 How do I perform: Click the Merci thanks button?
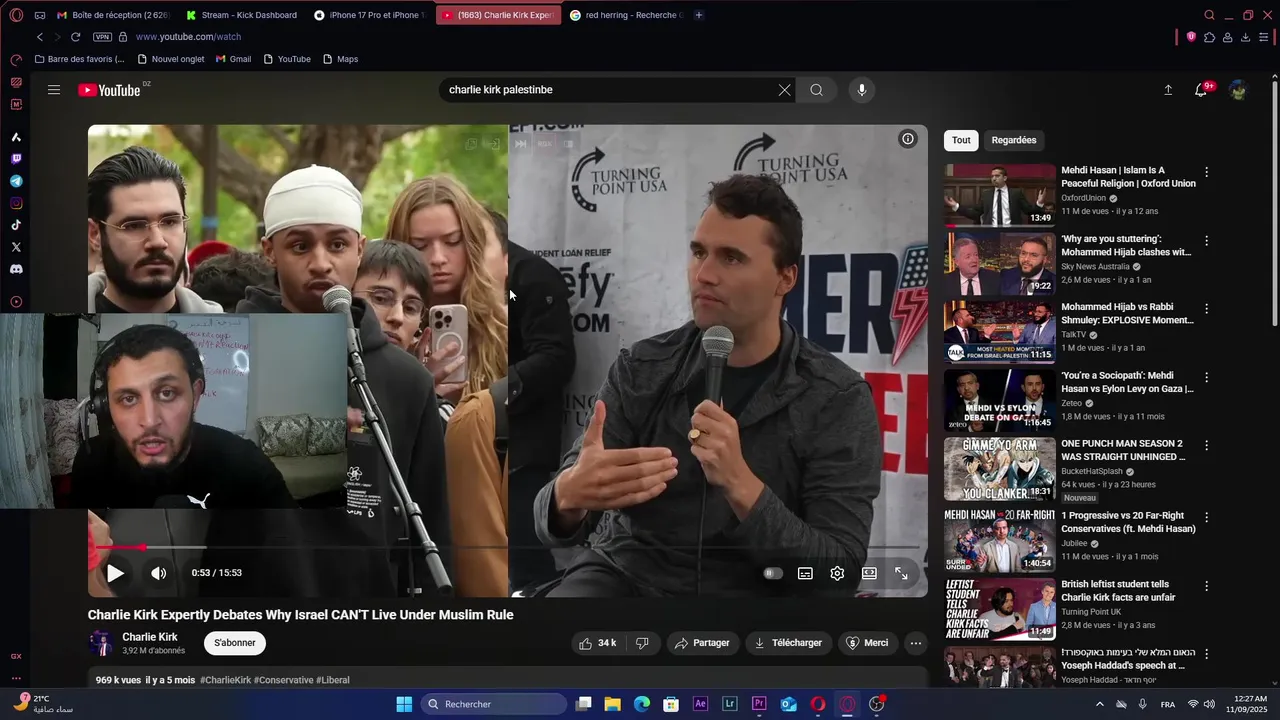[867, 643]
